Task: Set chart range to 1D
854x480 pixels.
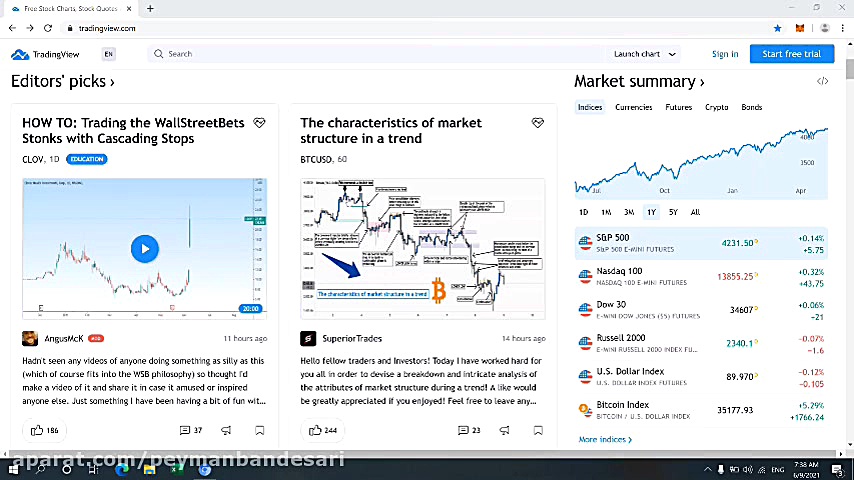Action: (x=583, y=212)
